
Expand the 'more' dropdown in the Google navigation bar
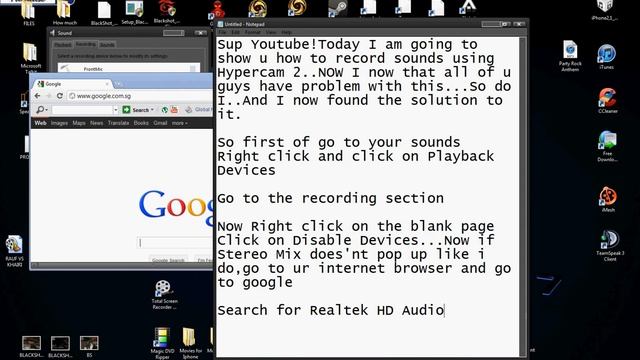click(179, 123)
